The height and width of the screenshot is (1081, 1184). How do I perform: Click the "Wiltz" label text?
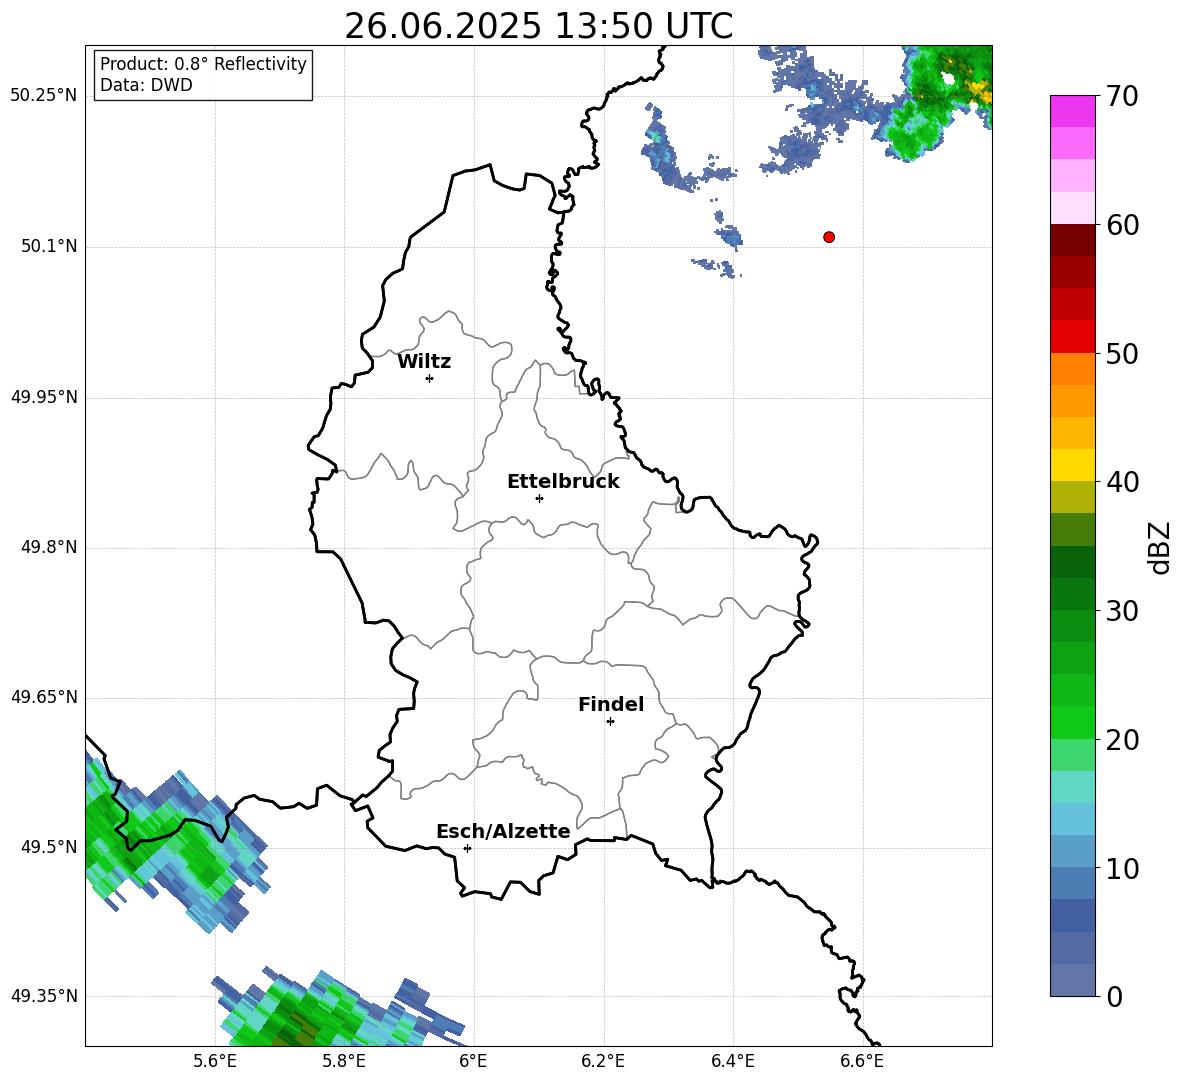coord(424,362)
